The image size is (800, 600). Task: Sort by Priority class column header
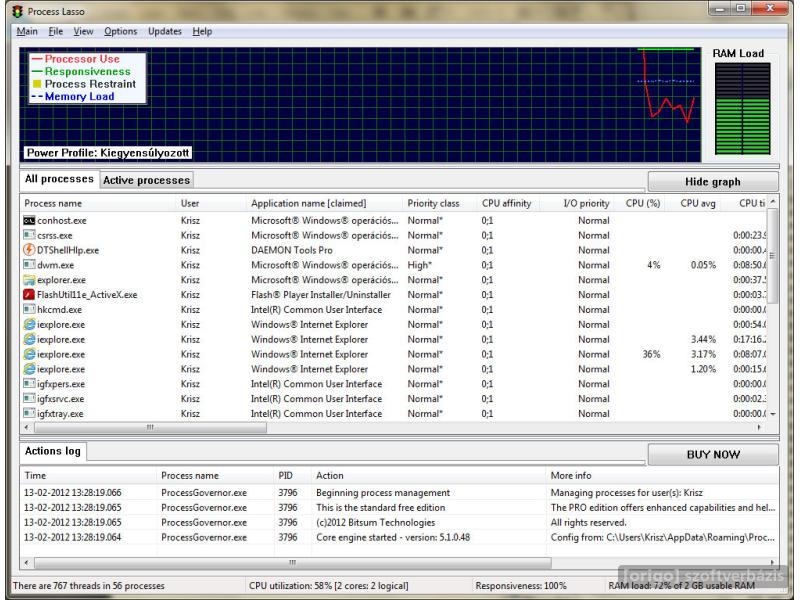coord(440,204)
